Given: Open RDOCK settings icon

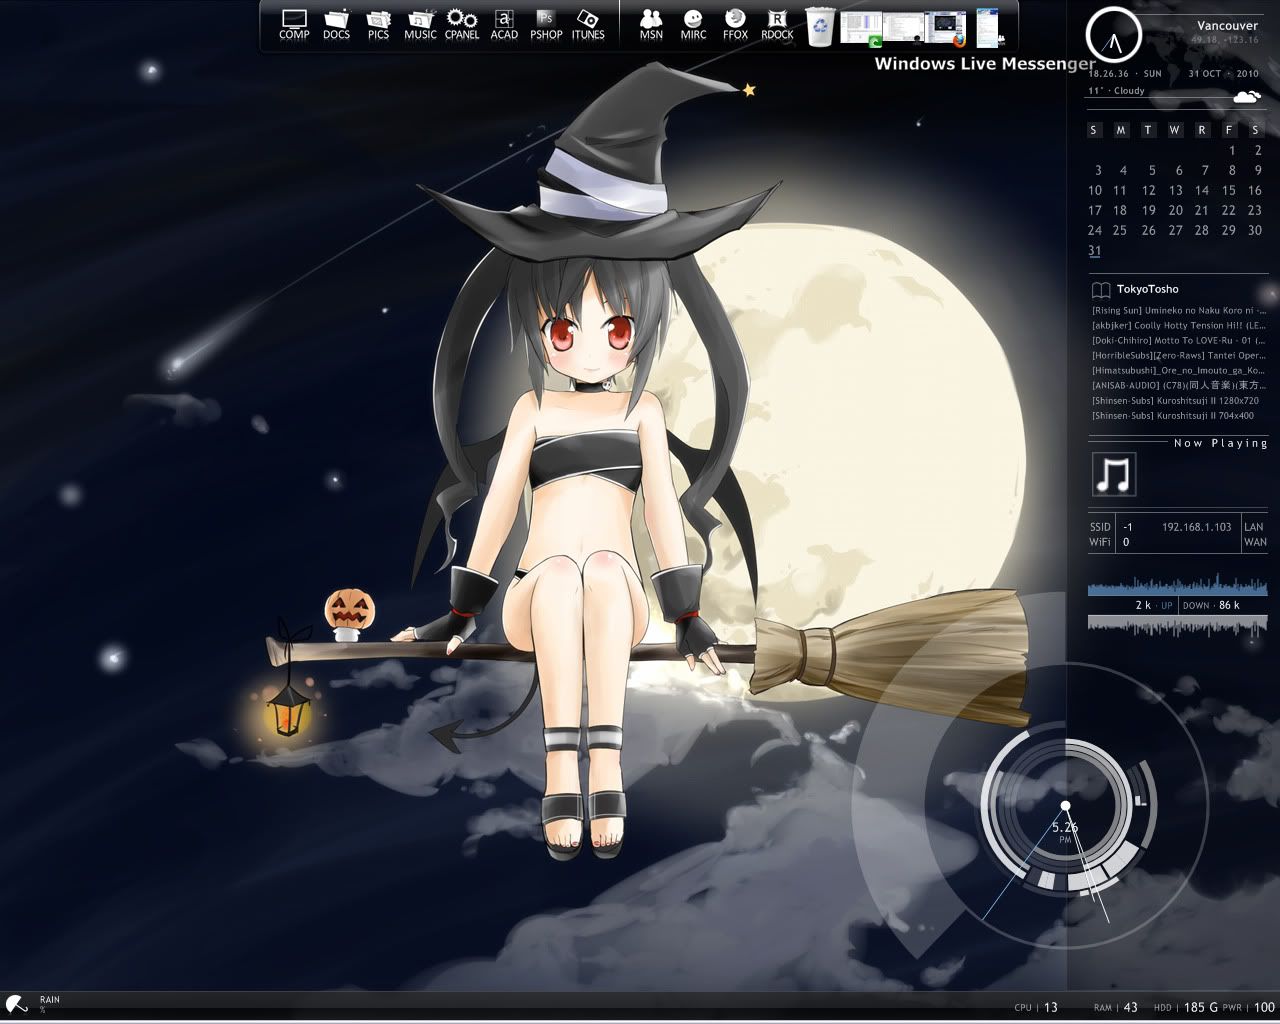Looking at the screenshot, I should click(x=777, y=24).
